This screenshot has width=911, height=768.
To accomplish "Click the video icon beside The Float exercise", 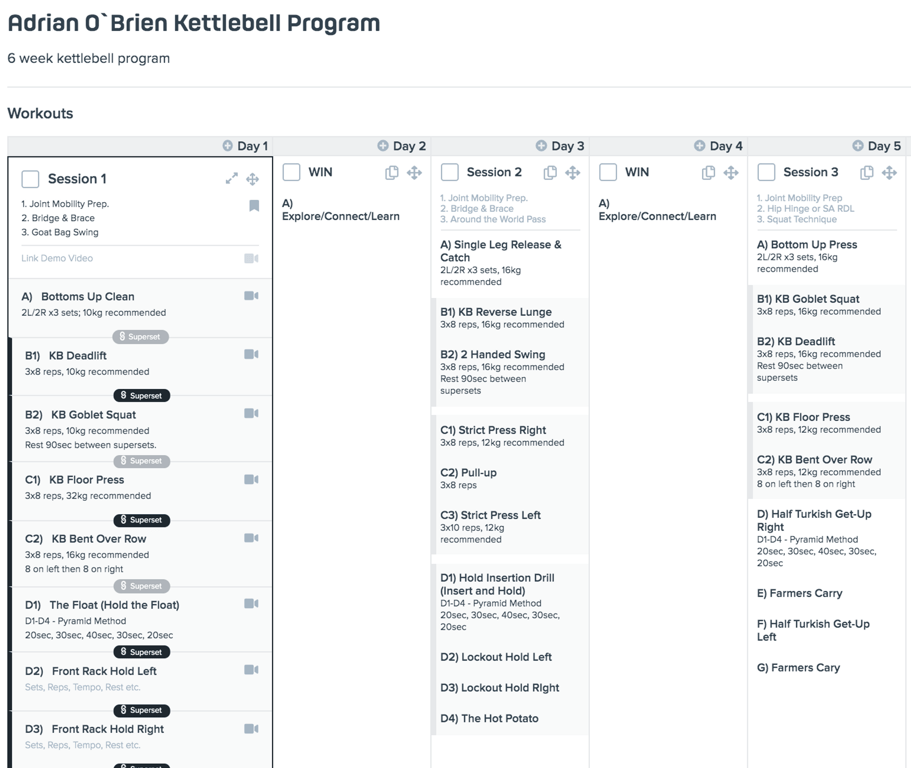I will pos(251,604).
